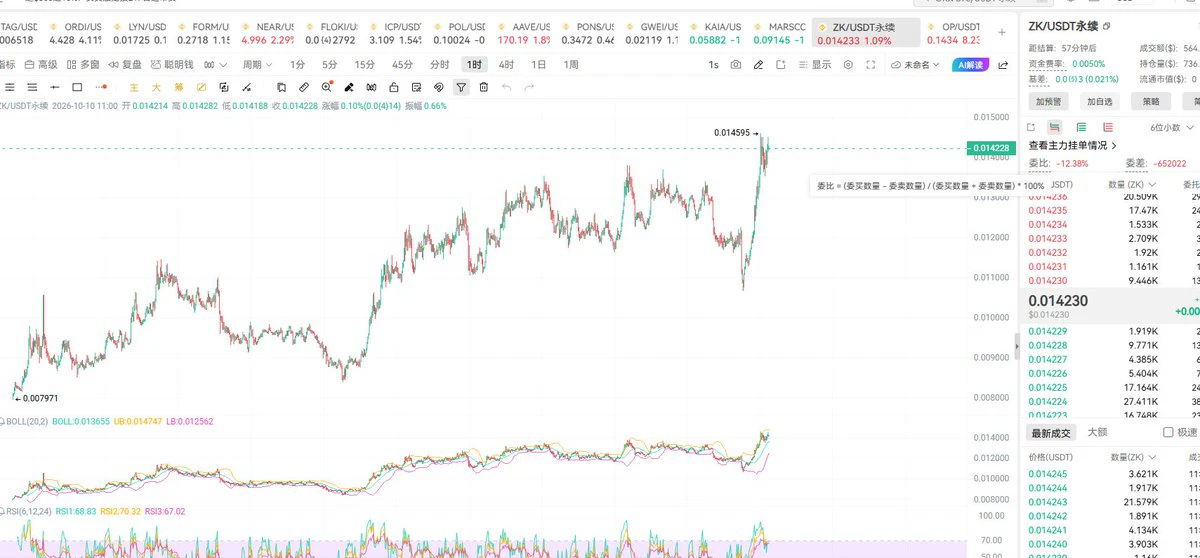Select the 4时 timeframe
Screen dimensions: 1200x558
click(506, 65)
